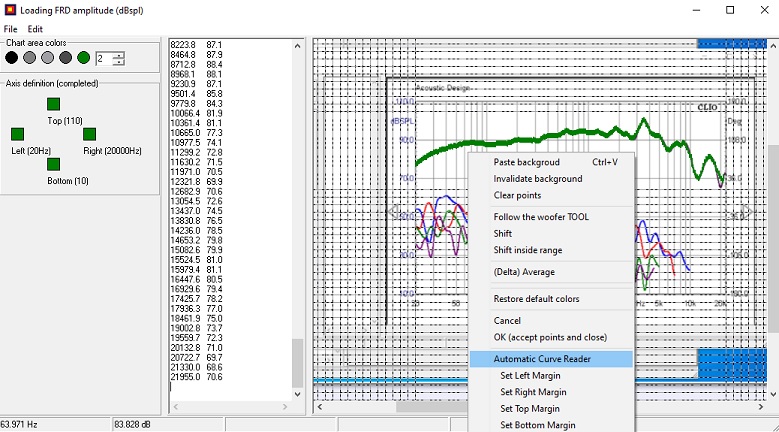The width and height of the screenshot is (779, 432).
Task: Choose Set Right Margin
Action: (551, 392)
